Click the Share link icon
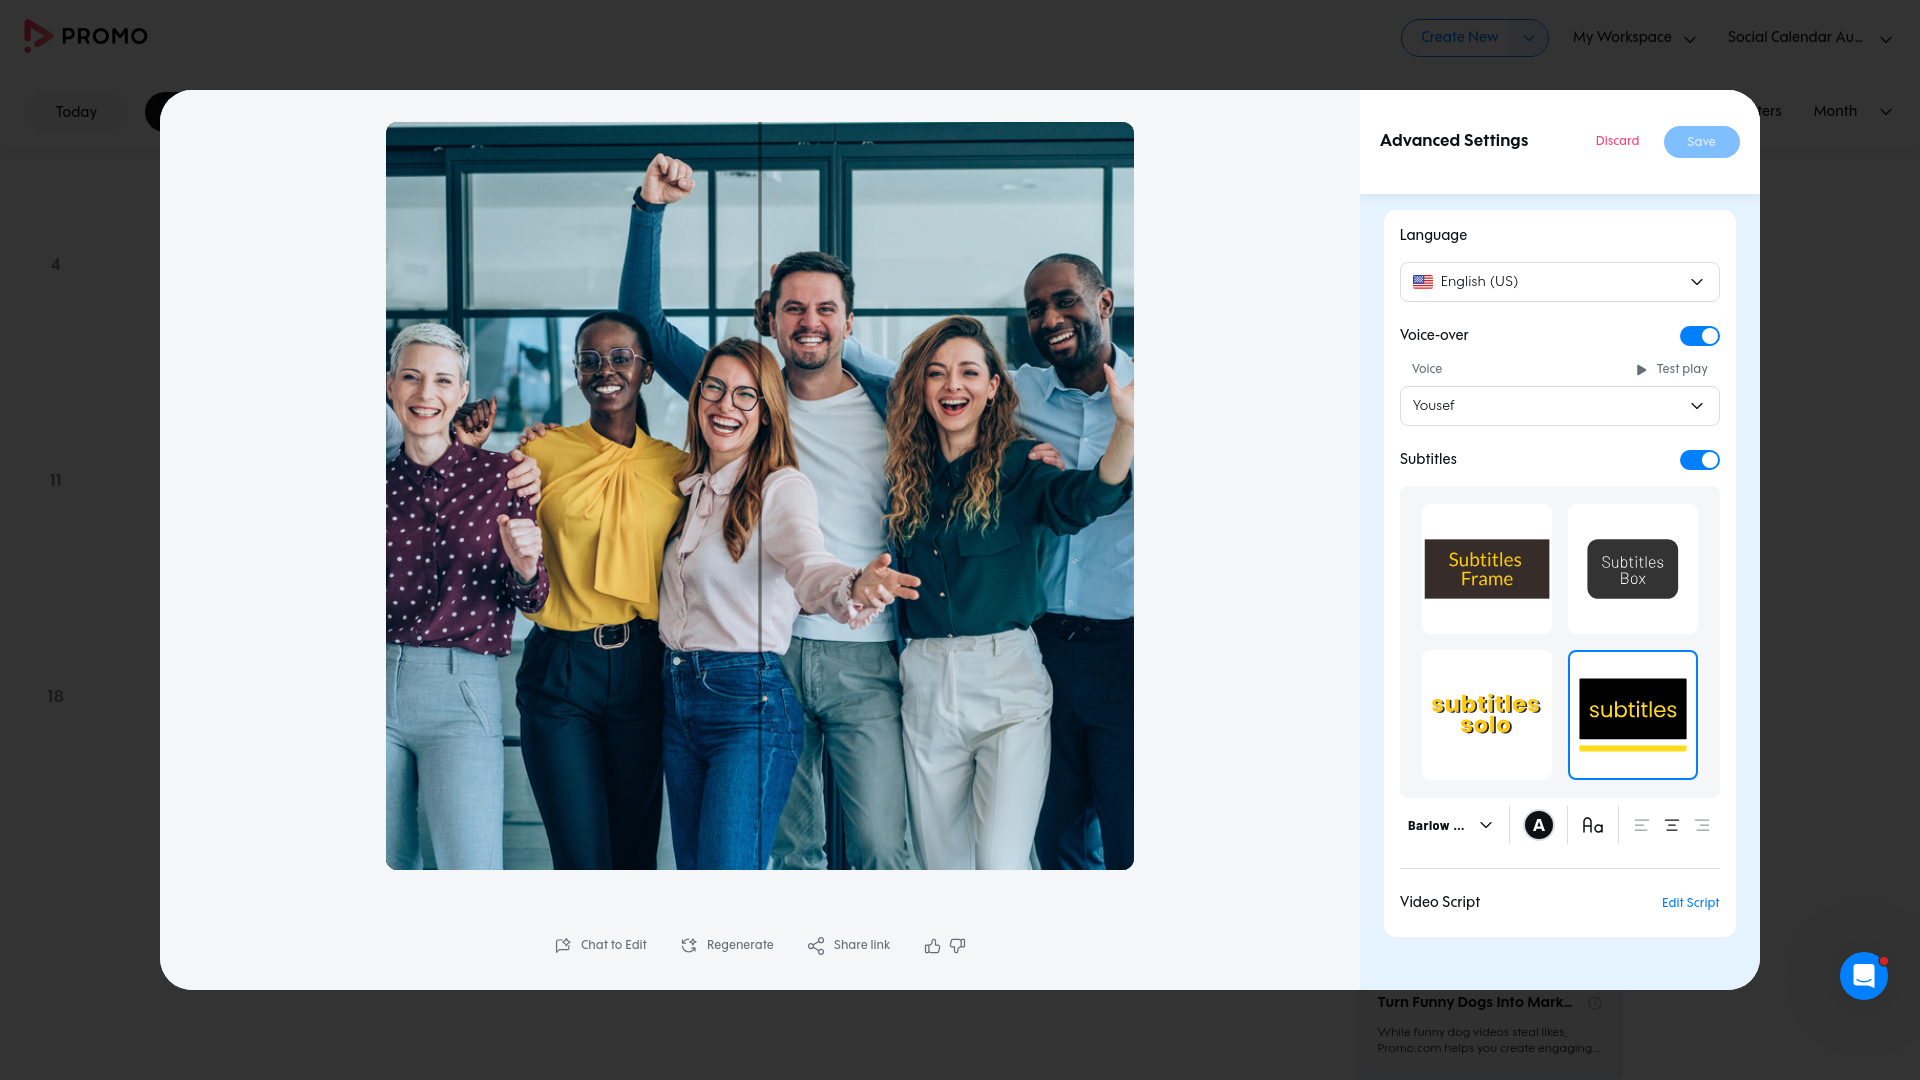The height and width of the screenshot is (1080, 1920). point(816,945)
